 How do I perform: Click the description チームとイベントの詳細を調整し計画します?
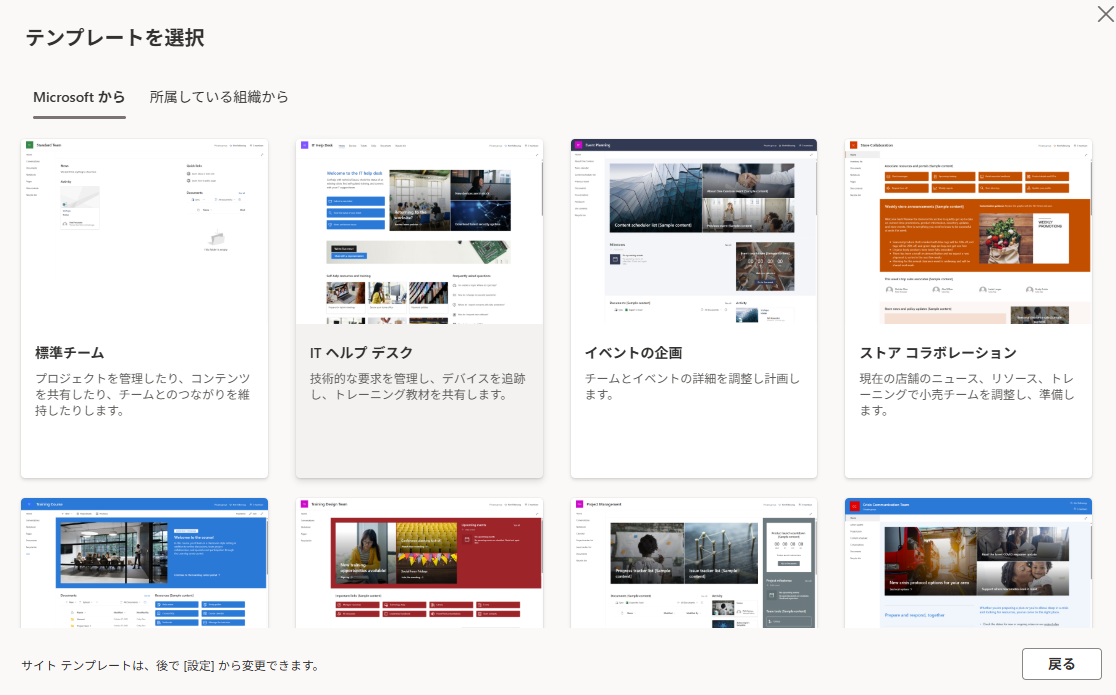tap(693, 386)
